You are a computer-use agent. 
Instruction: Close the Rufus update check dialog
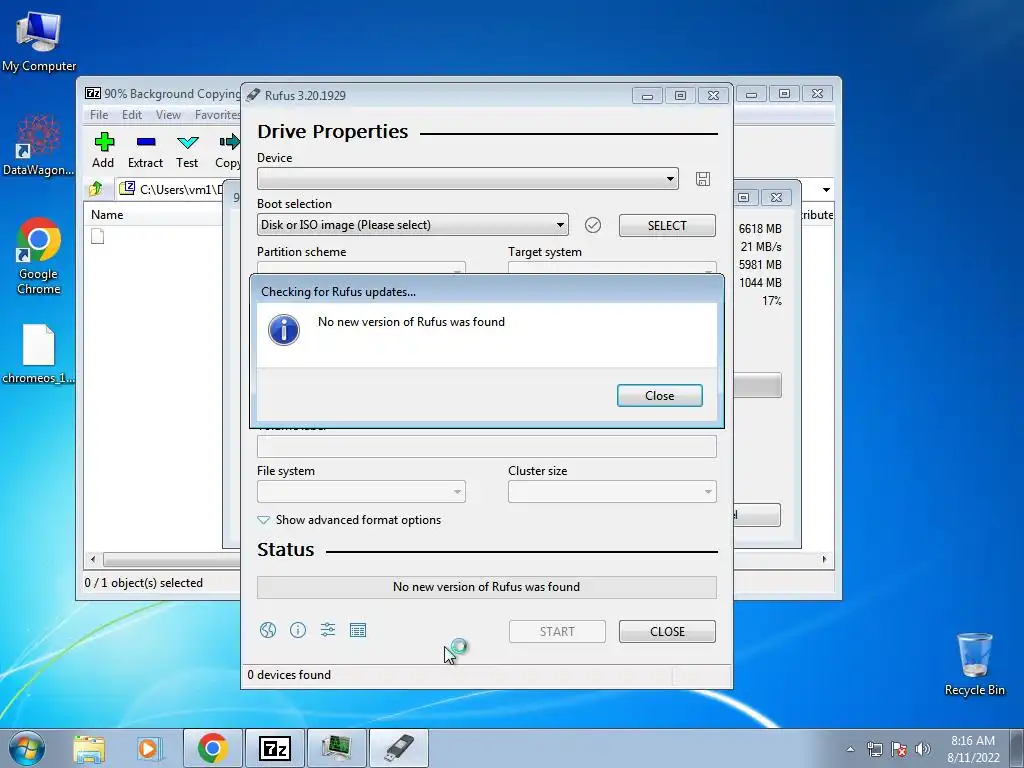point(660,396)
